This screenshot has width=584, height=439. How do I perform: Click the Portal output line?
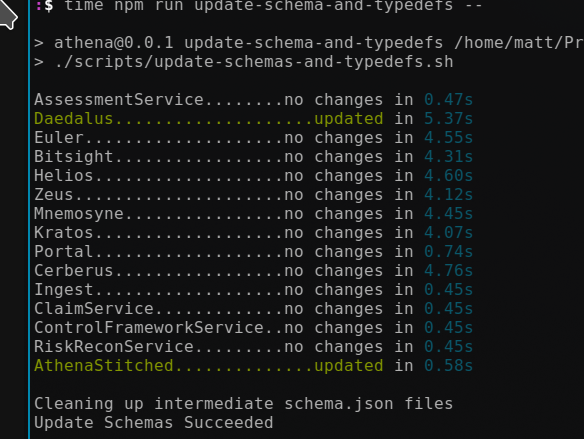pyautogui.click(x=253, y=252)
